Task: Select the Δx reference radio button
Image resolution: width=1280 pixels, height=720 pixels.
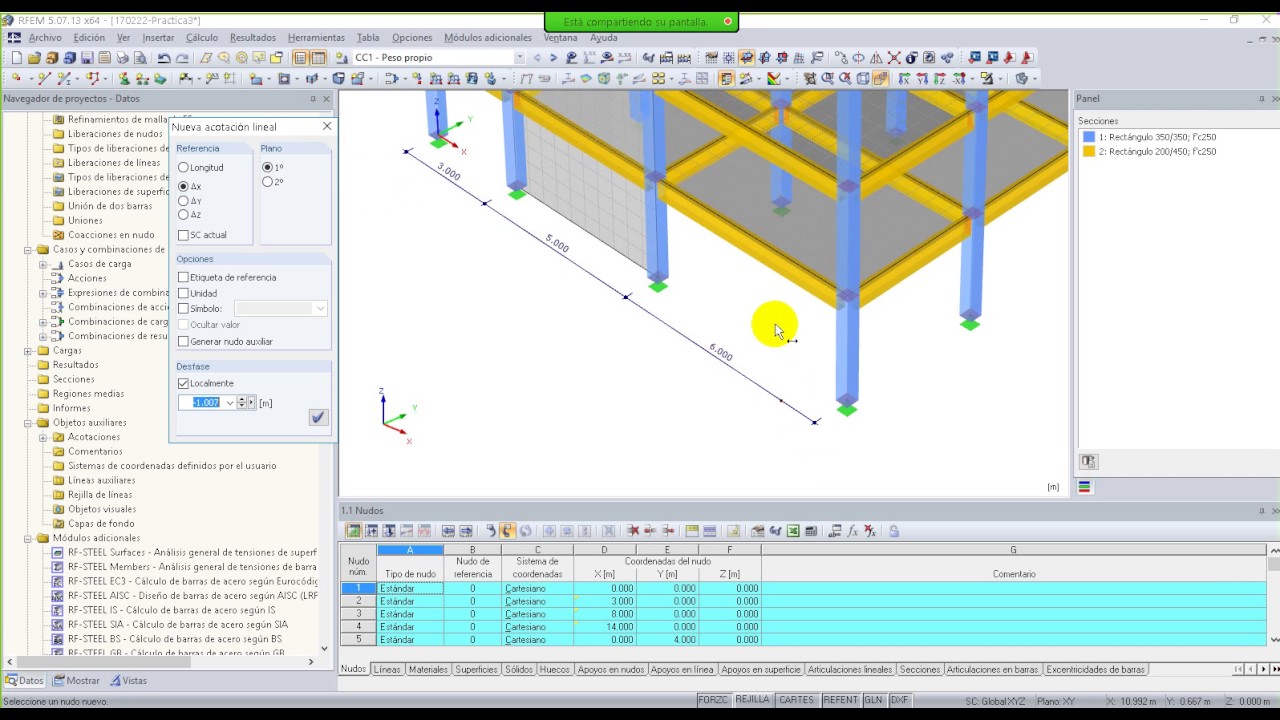Action: click(x=183, y=186)
